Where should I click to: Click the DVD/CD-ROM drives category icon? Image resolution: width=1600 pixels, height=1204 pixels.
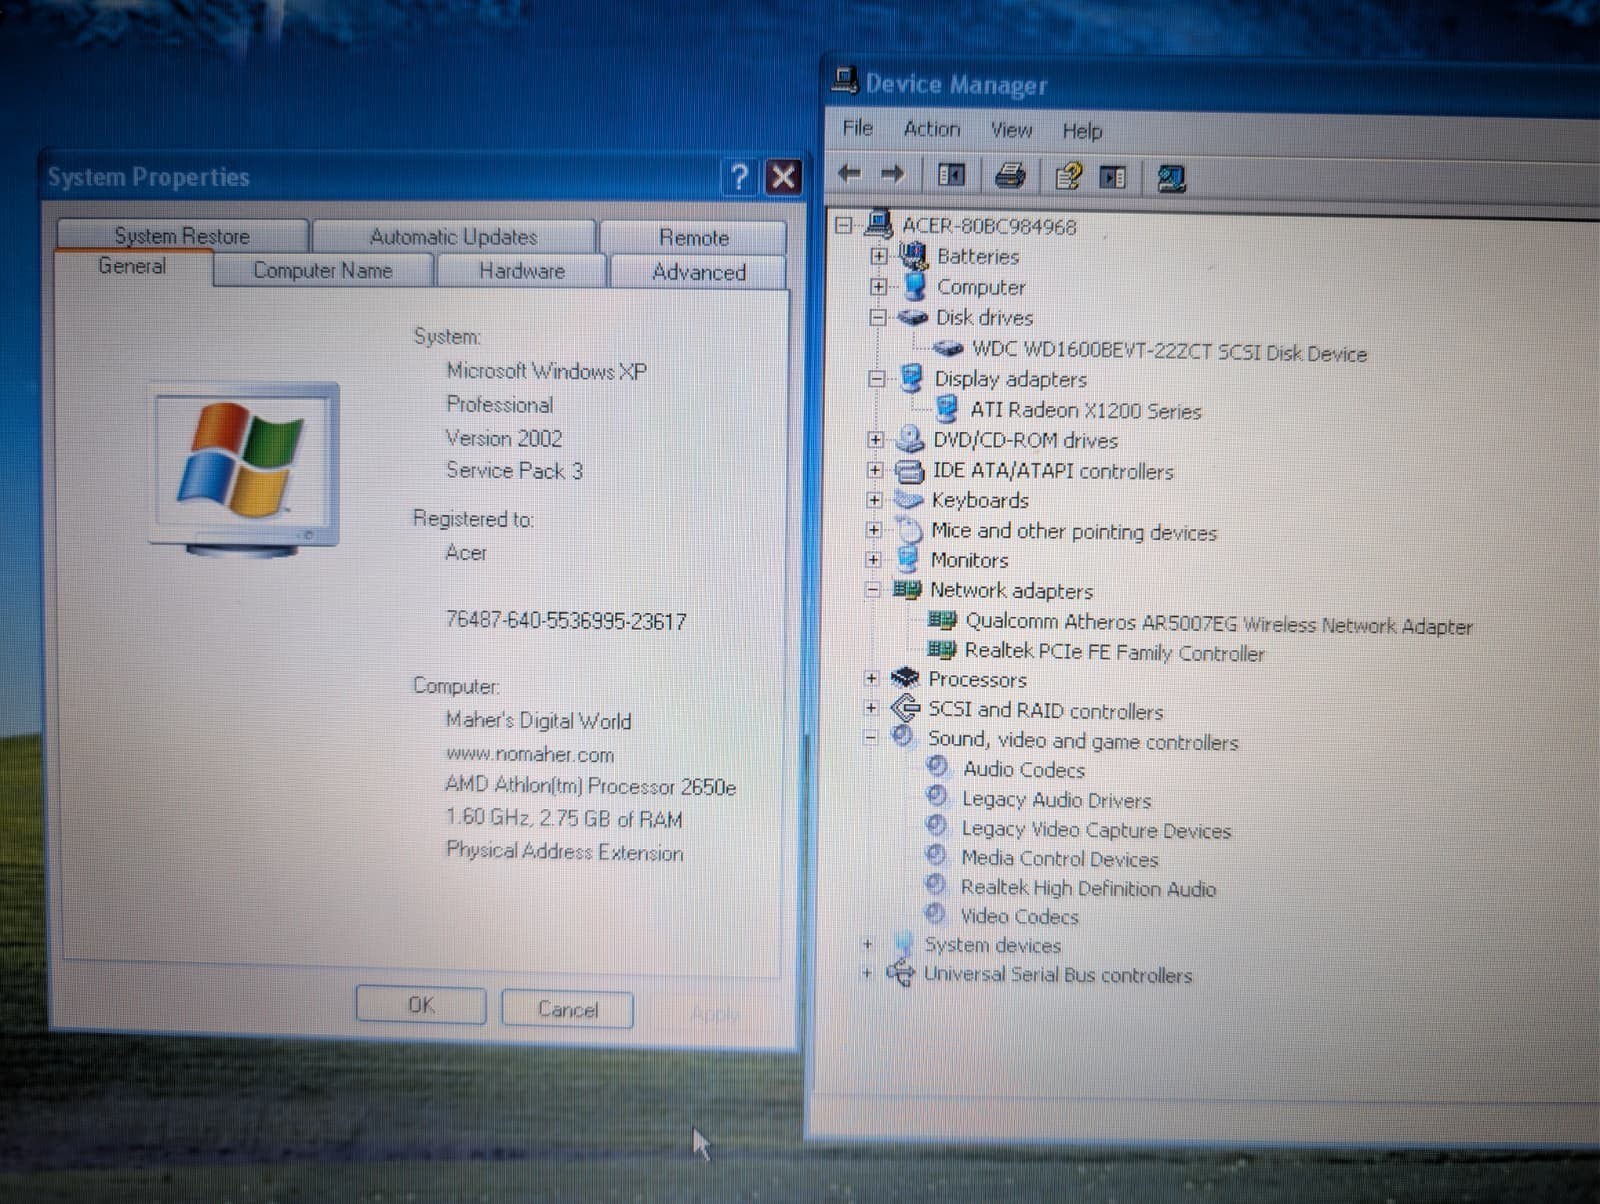[x=910, y=439]
